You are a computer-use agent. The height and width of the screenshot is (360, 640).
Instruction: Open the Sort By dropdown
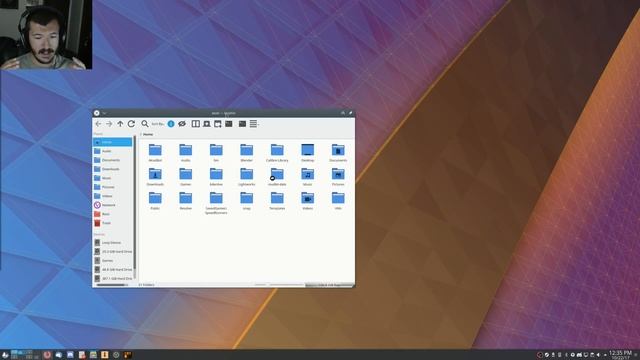pyautogui.click(x=158, y=124)
